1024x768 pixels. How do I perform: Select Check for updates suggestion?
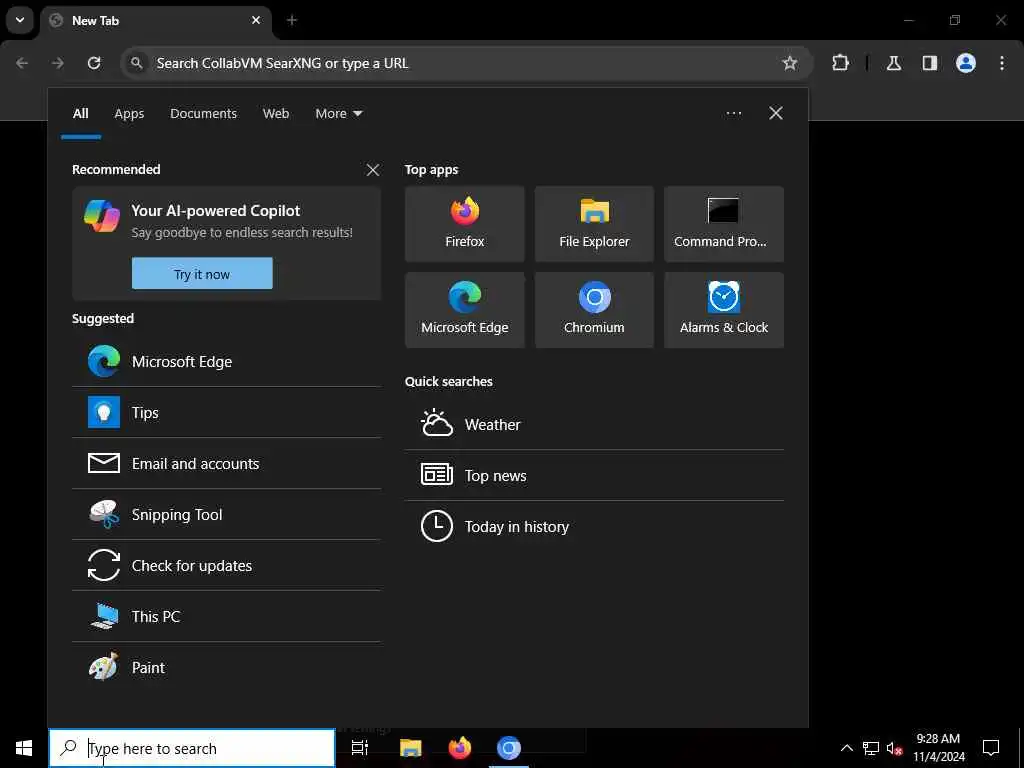[x=227, y=566]
